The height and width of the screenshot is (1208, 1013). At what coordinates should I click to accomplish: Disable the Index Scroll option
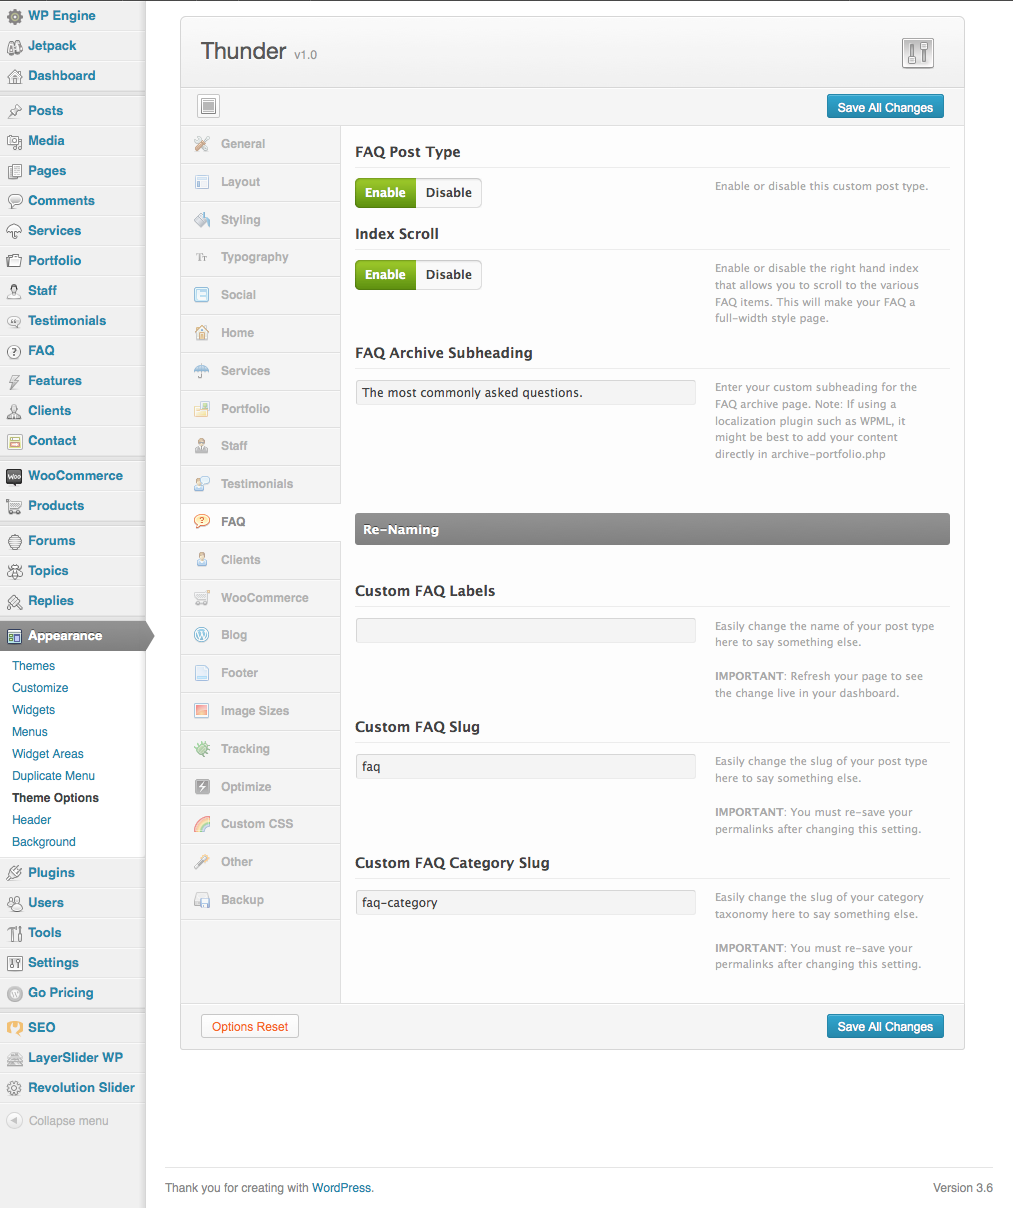448,275
